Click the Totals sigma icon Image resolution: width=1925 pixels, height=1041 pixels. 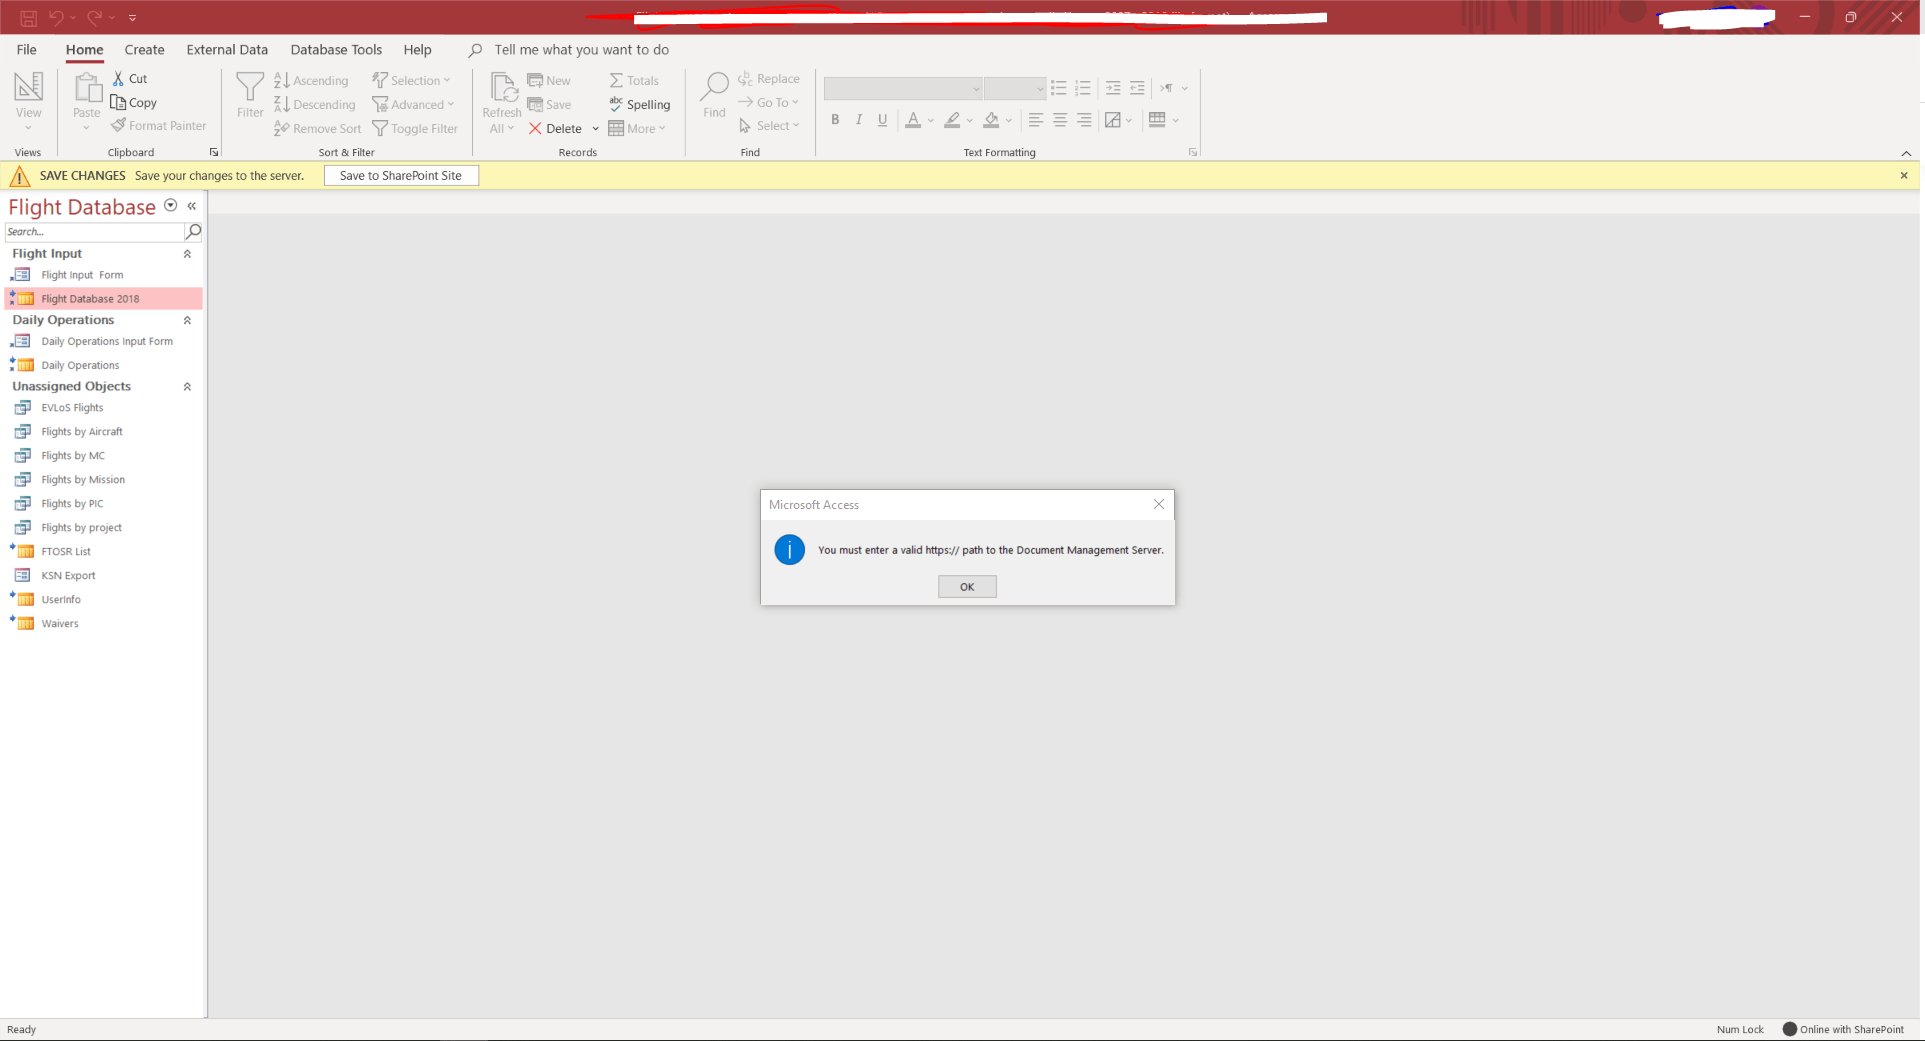point(616,80)
